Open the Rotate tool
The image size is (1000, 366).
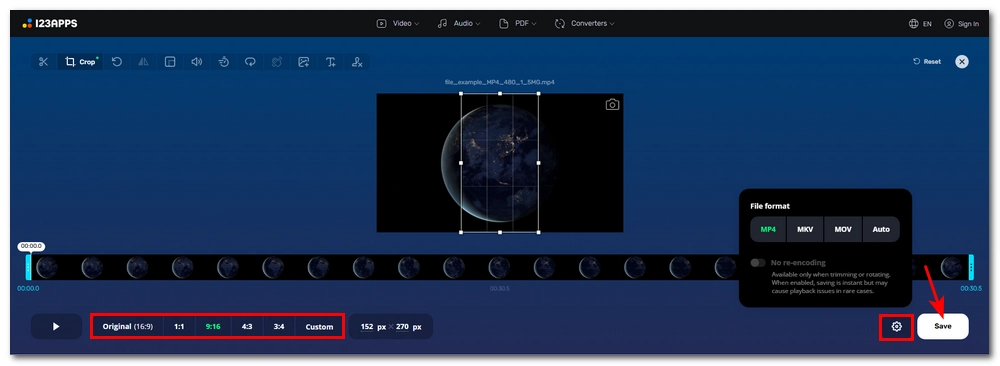pos(117,62)
